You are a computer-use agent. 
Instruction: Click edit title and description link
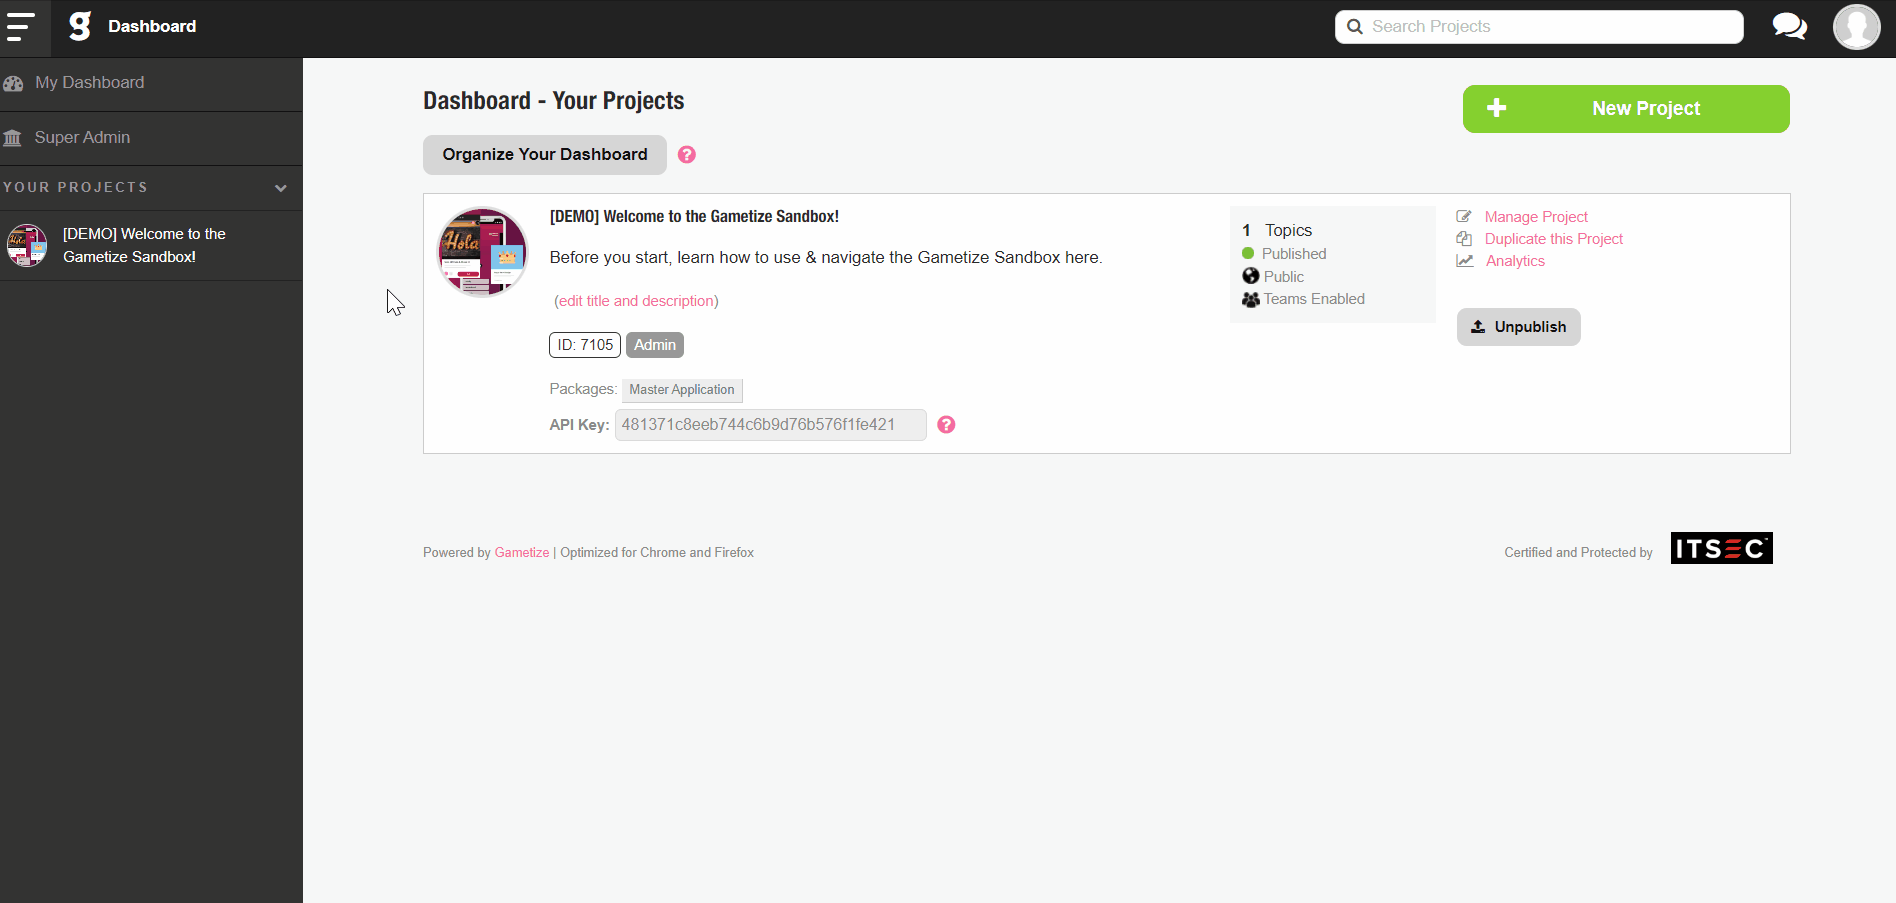coord(636,301)
